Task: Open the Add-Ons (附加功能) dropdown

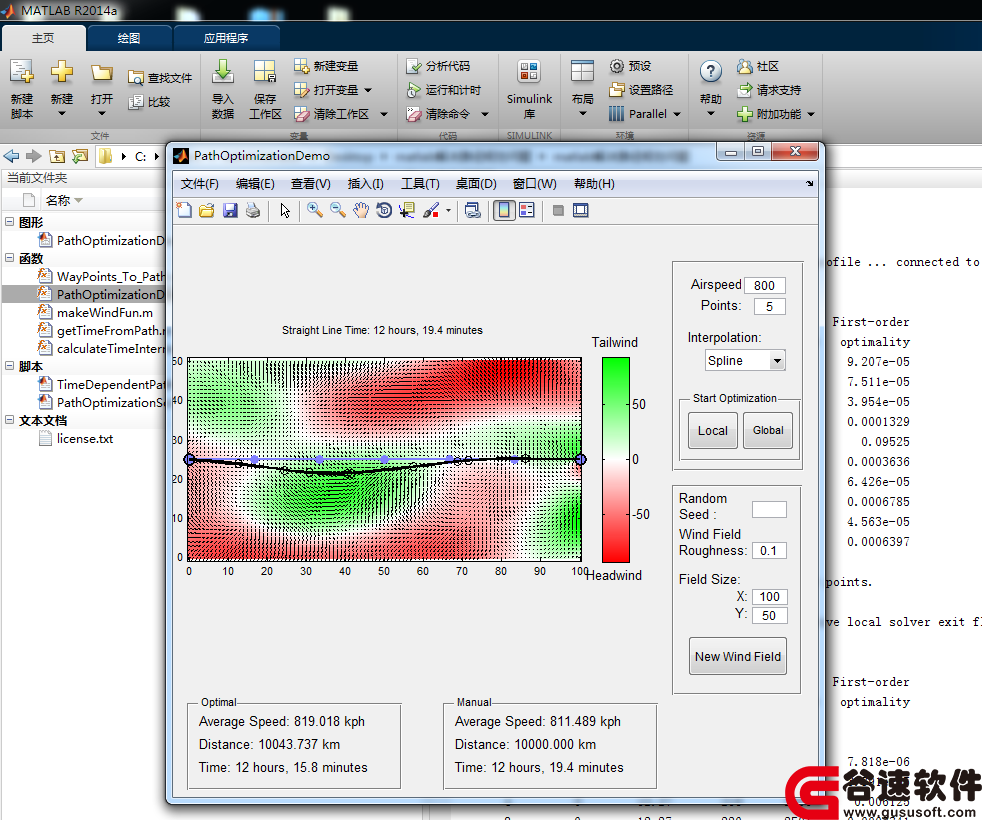Action: [x=811, y=114]
